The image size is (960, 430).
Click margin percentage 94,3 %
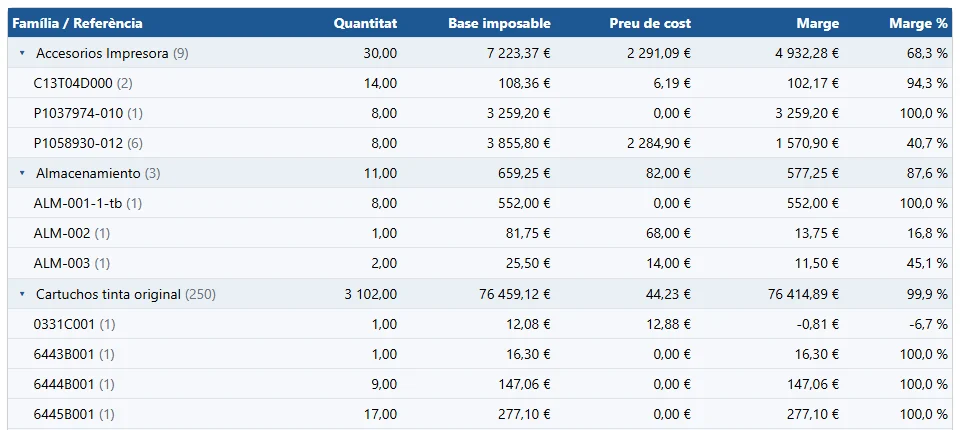(927, 83)
